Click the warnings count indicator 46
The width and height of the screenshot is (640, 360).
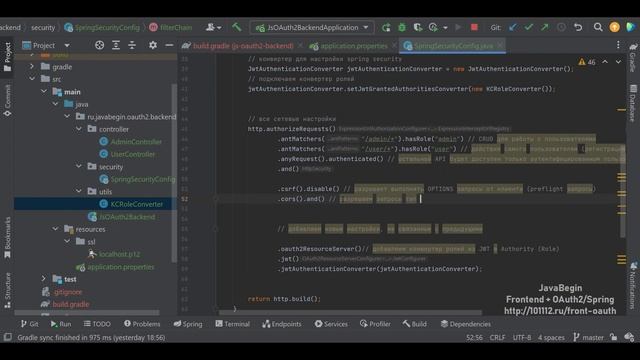tap(587, 62)
